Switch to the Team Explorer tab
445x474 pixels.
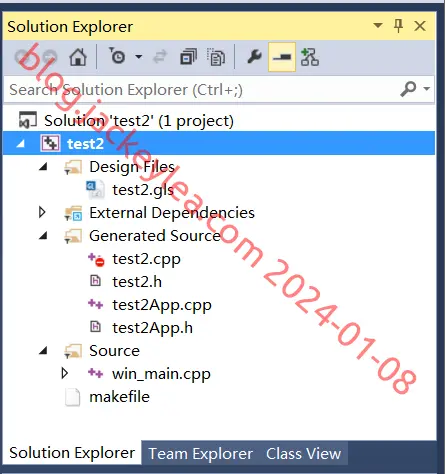200,454
